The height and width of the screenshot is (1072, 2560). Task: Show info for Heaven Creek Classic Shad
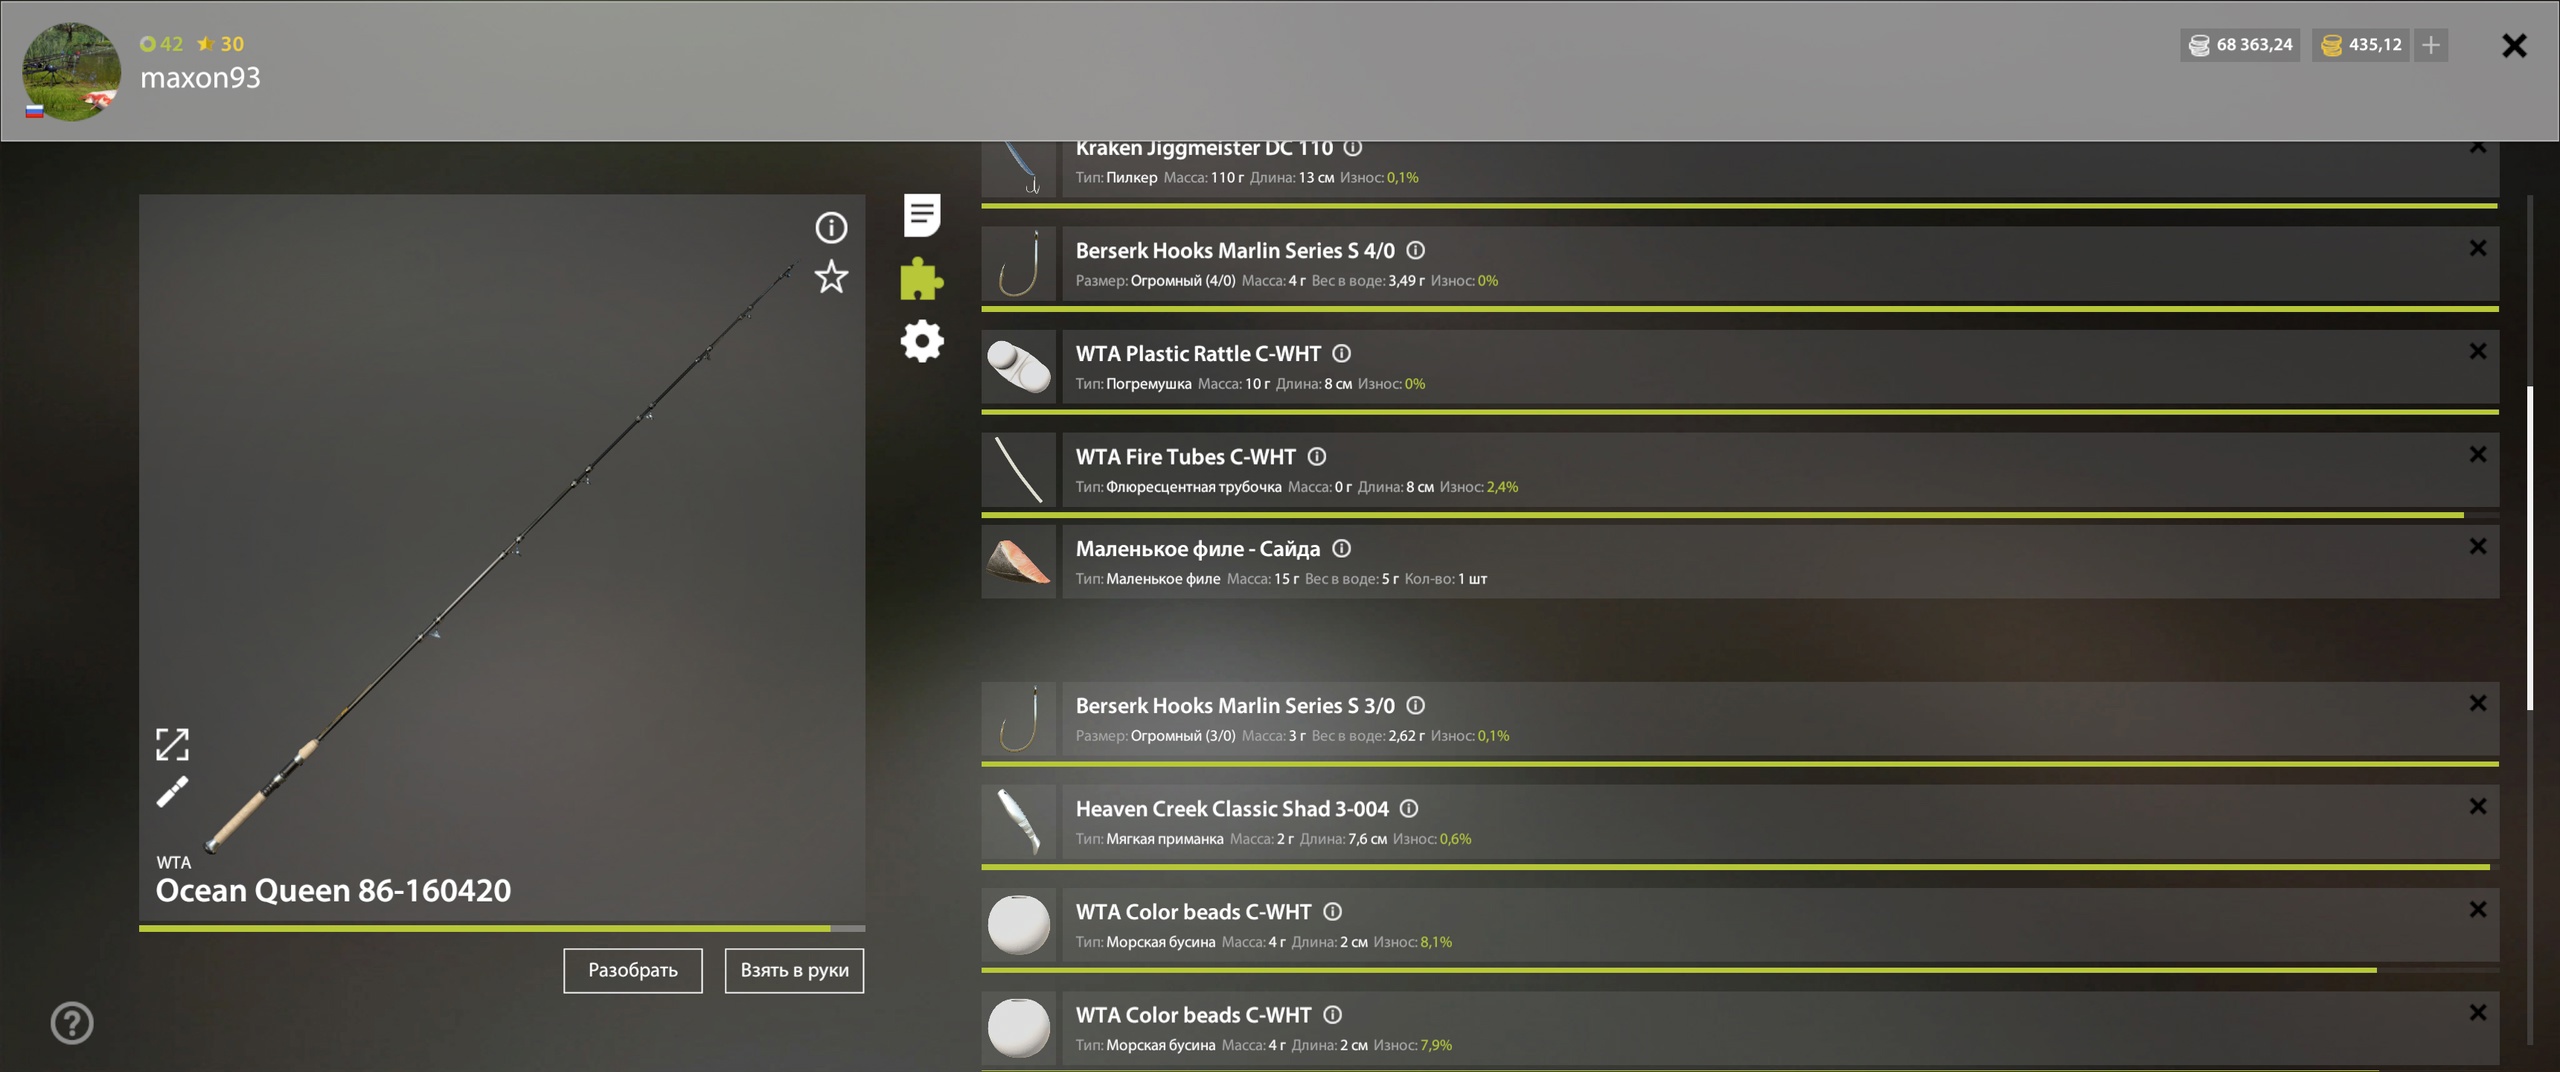1409,808
